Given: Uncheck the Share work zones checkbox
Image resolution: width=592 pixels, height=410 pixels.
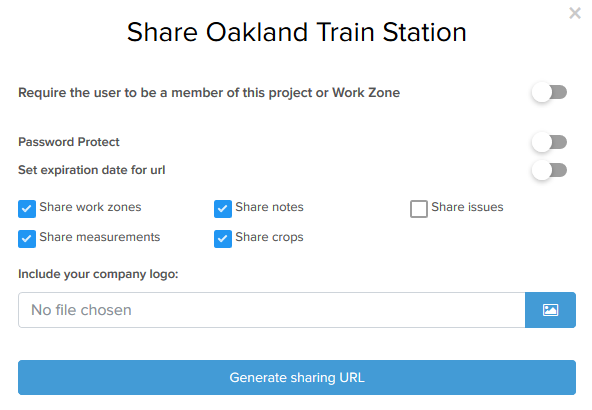Looking at the screenshot, I should [27, 209].
